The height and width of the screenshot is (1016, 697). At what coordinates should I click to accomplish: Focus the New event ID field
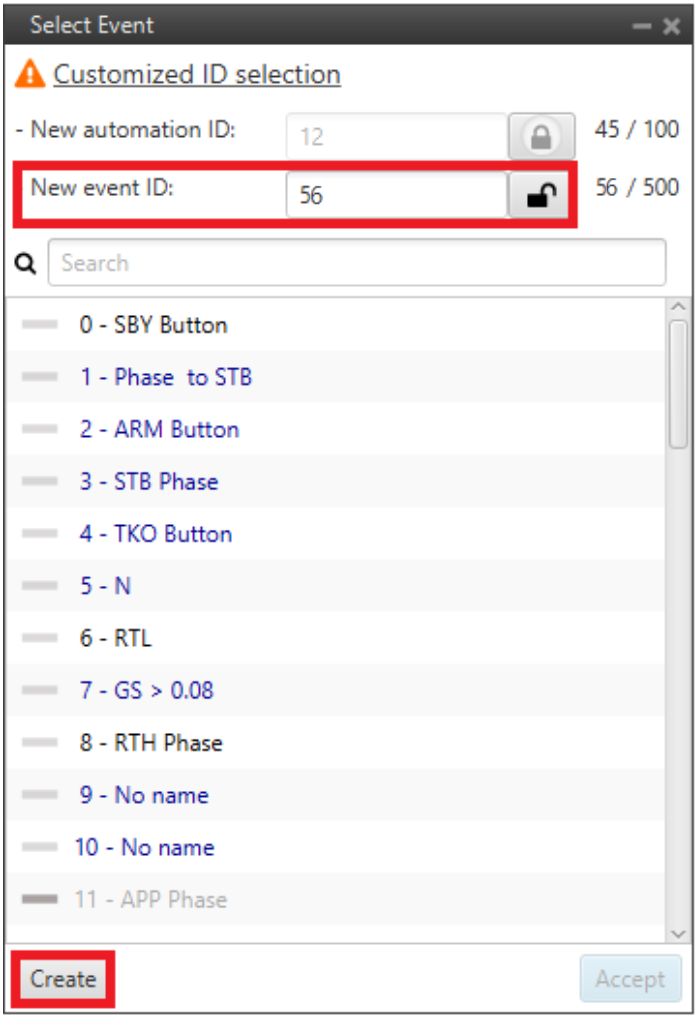[x=396, y=195]
